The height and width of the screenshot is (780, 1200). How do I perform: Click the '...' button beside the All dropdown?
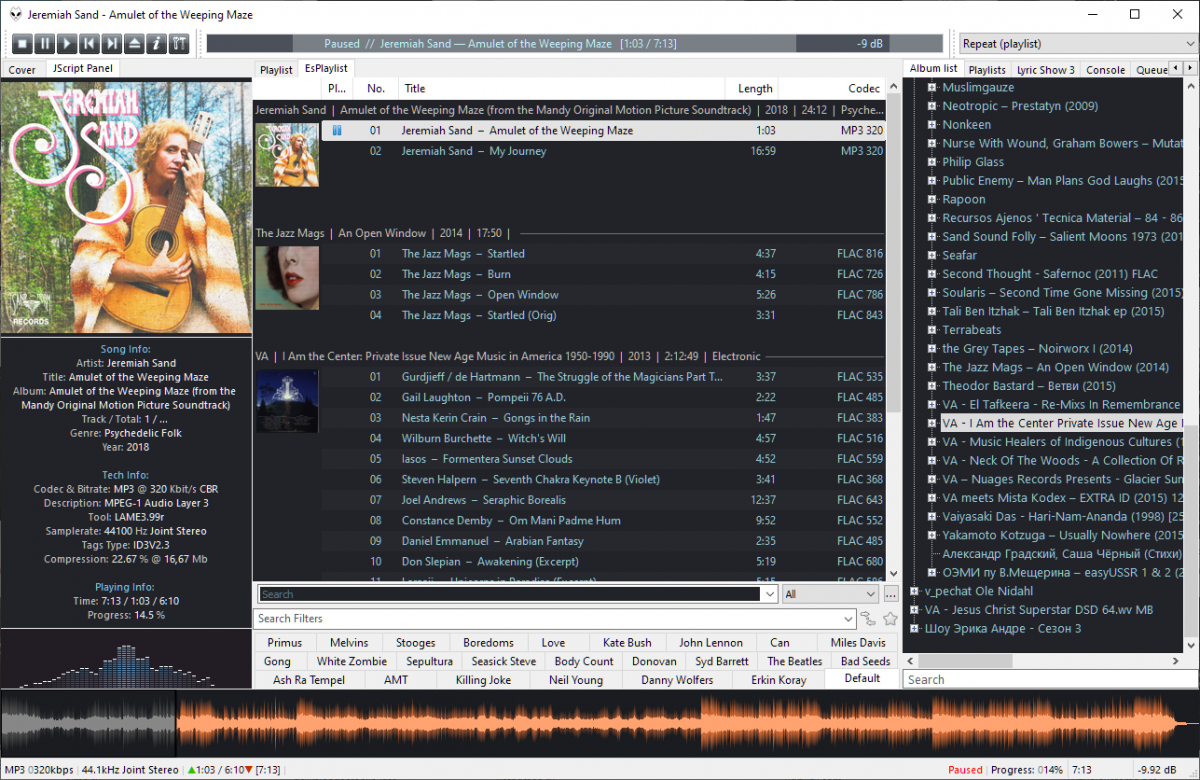click(x=891, y=594)
